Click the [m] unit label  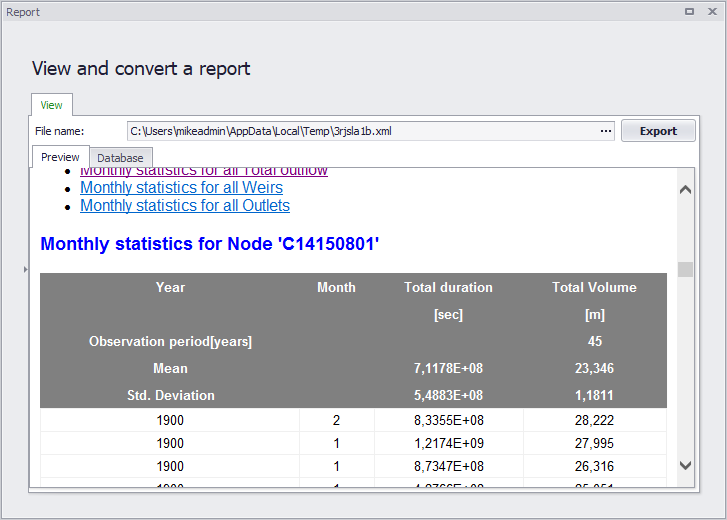coord(594,315)
